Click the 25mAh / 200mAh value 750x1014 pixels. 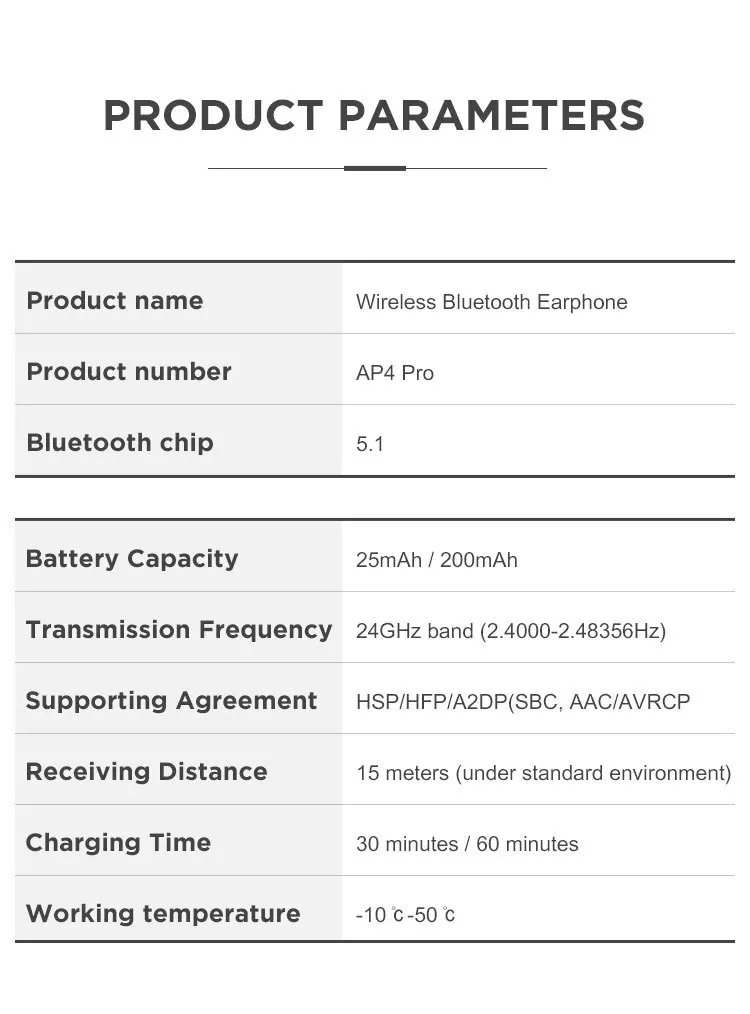click(437, 560)
